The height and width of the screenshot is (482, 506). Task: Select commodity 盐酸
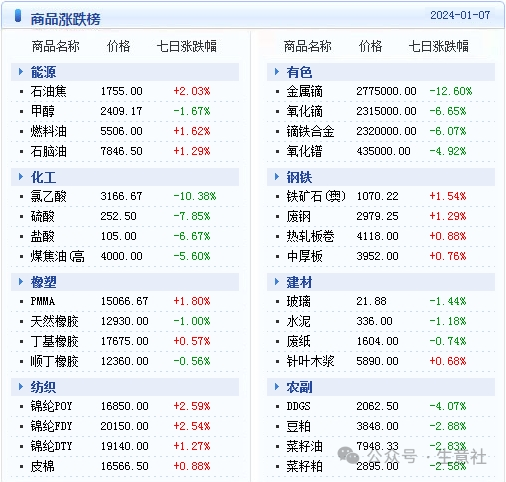pos(43,236)
